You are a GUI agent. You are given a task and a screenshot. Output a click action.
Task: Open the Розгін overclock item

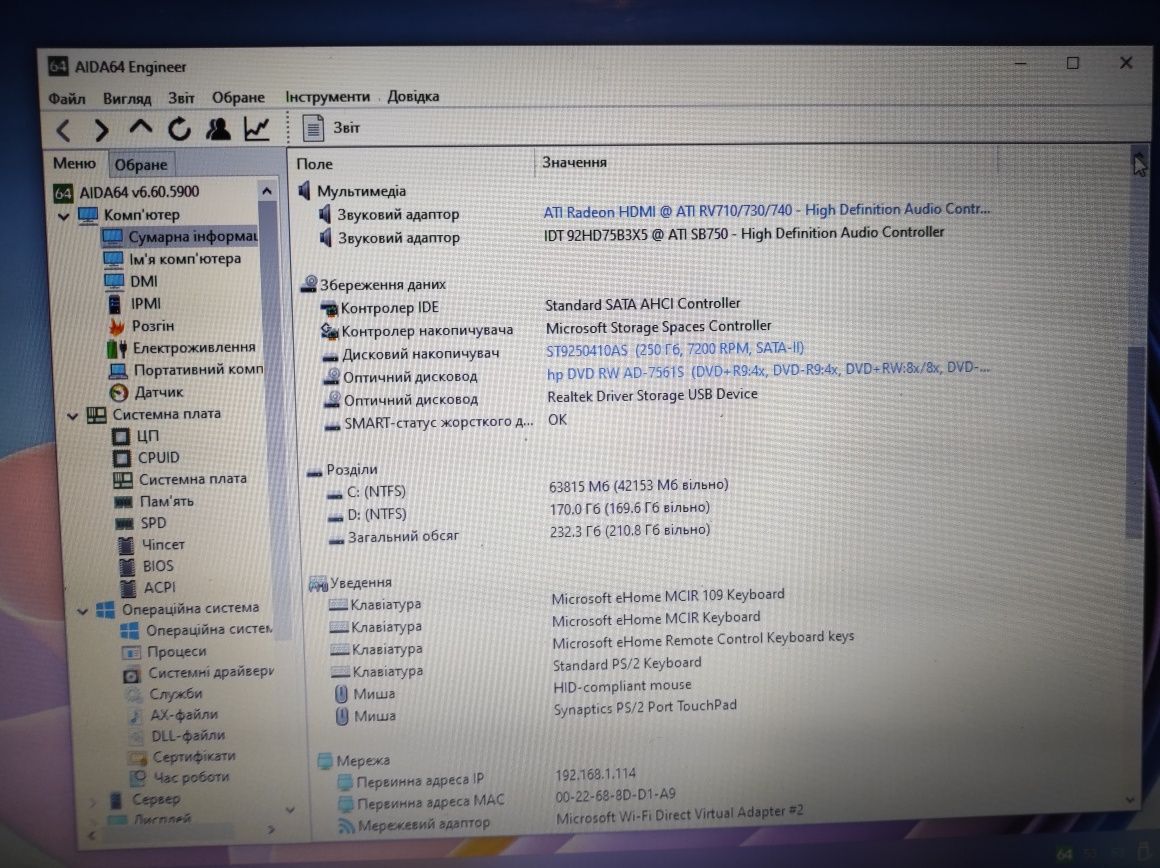point(141,326)
